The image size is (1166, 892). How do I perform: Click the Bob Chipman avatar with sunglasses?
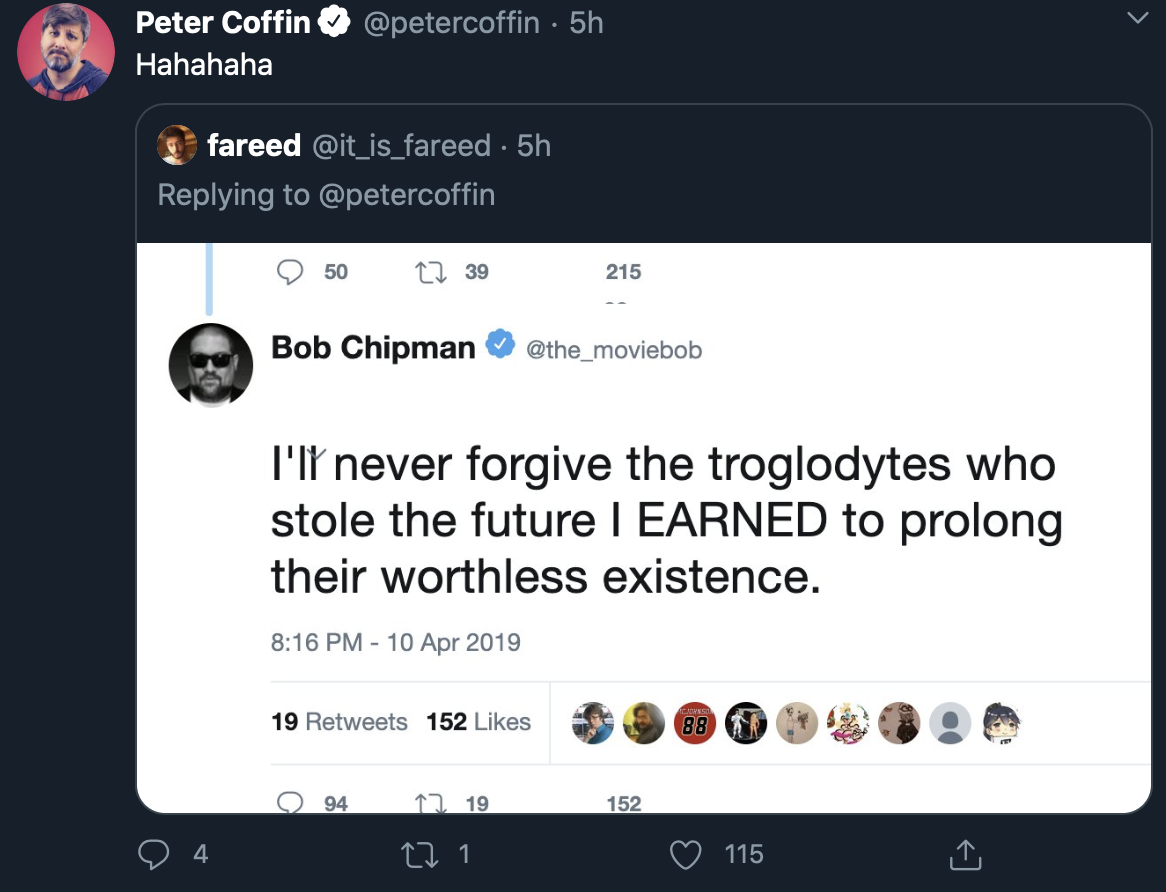coord(211,365)
